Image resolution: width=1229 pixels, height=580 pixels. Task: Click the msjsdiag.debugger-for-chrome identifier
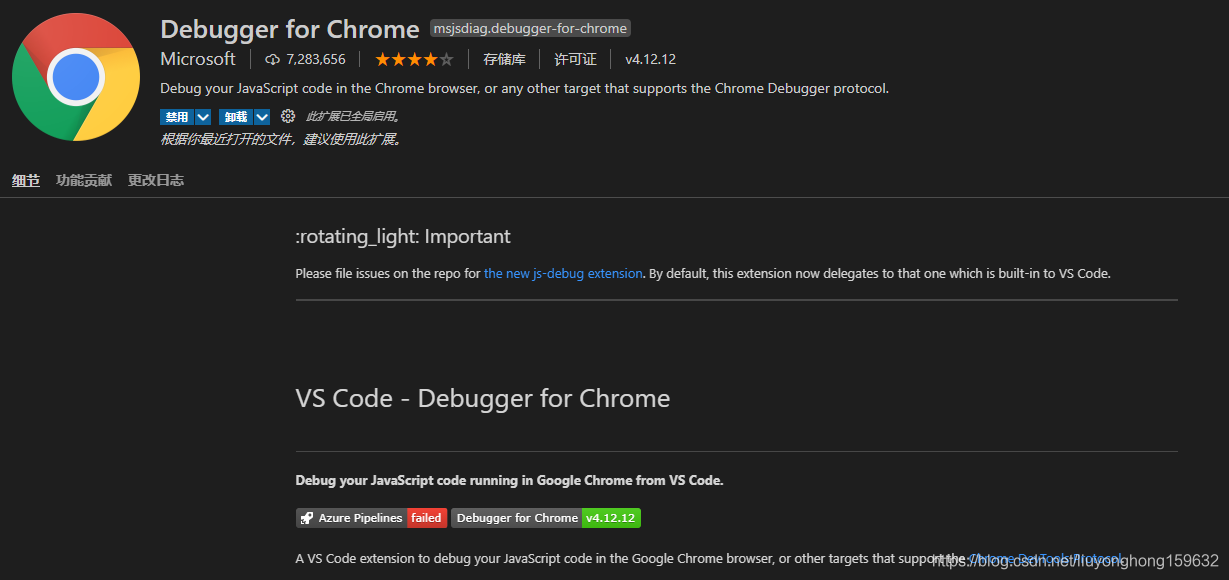530,29
